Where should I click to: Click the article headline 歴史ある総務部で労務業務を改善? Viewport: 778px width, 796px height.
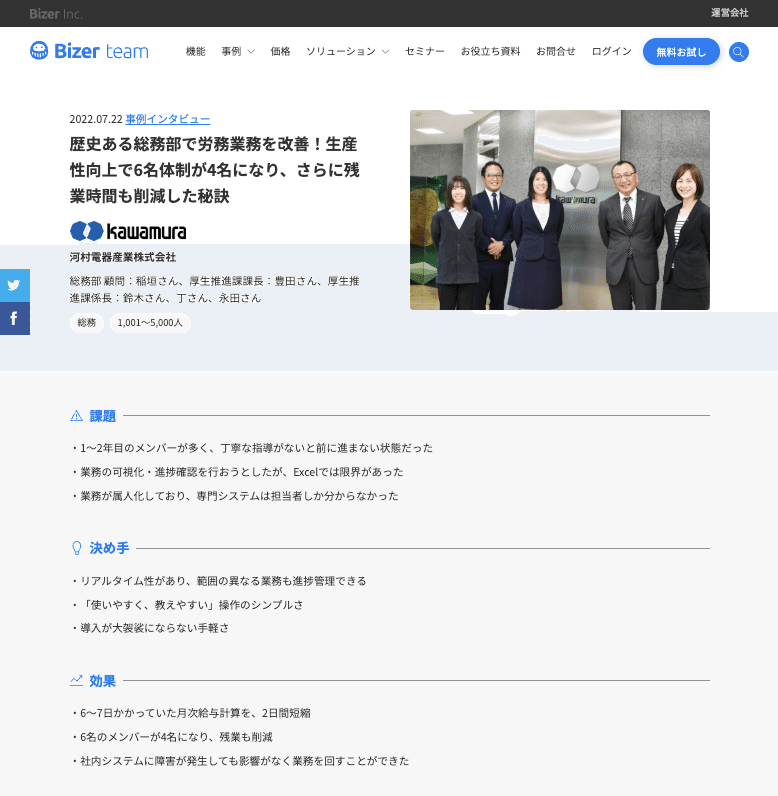[215, 170]
